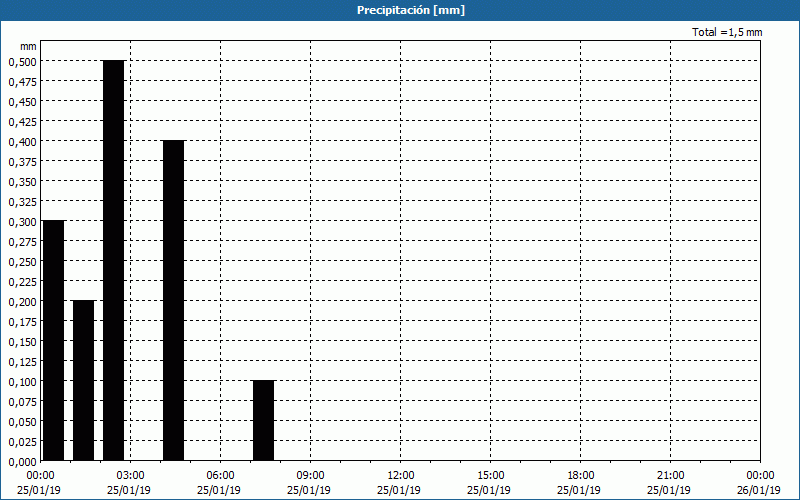Click the 'mm' unit label above the y-axis
Viewport: 800px width, 500px height.
pyautogui.click(x=29, y=46)
